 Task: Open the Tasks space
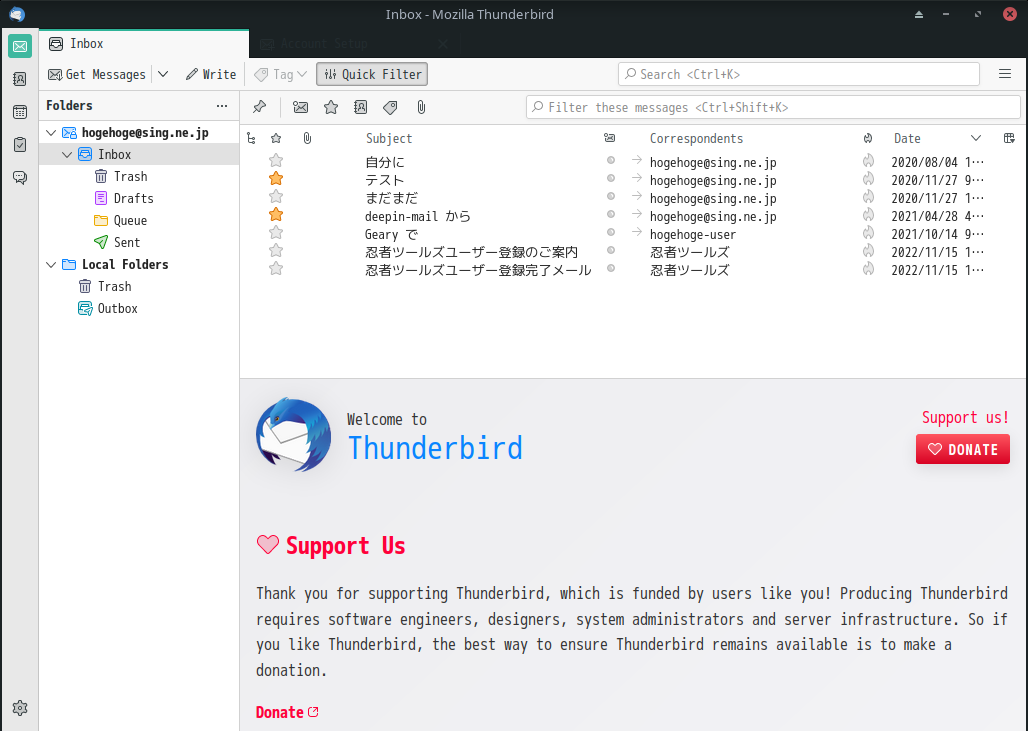(20, 144)
